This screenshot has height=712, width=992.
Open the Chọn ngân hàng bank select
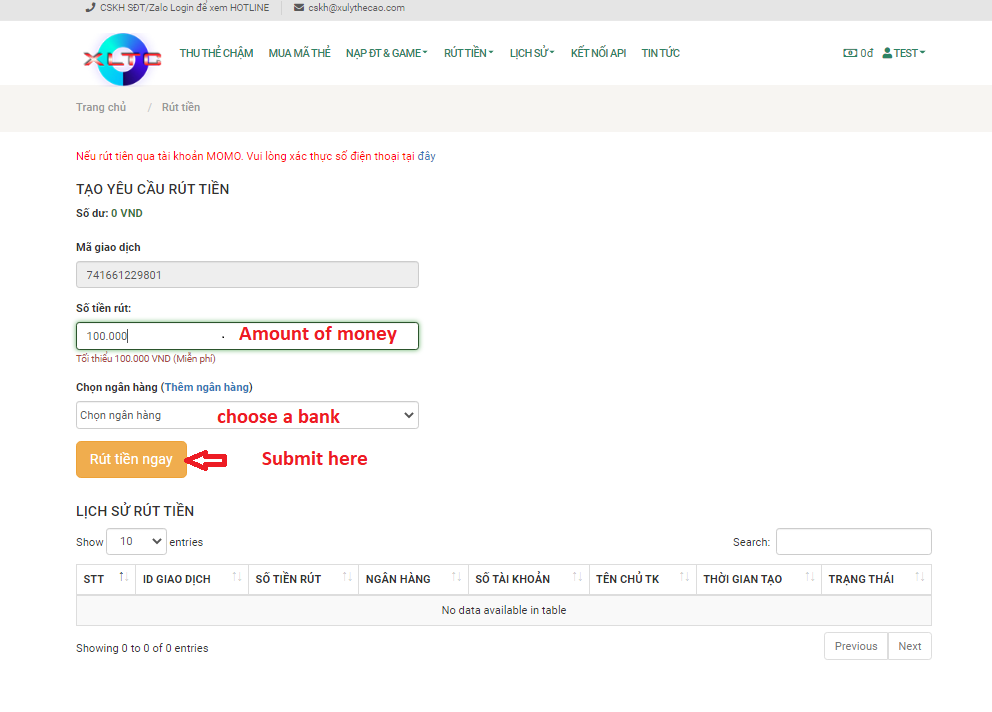[x=247, y=415]
